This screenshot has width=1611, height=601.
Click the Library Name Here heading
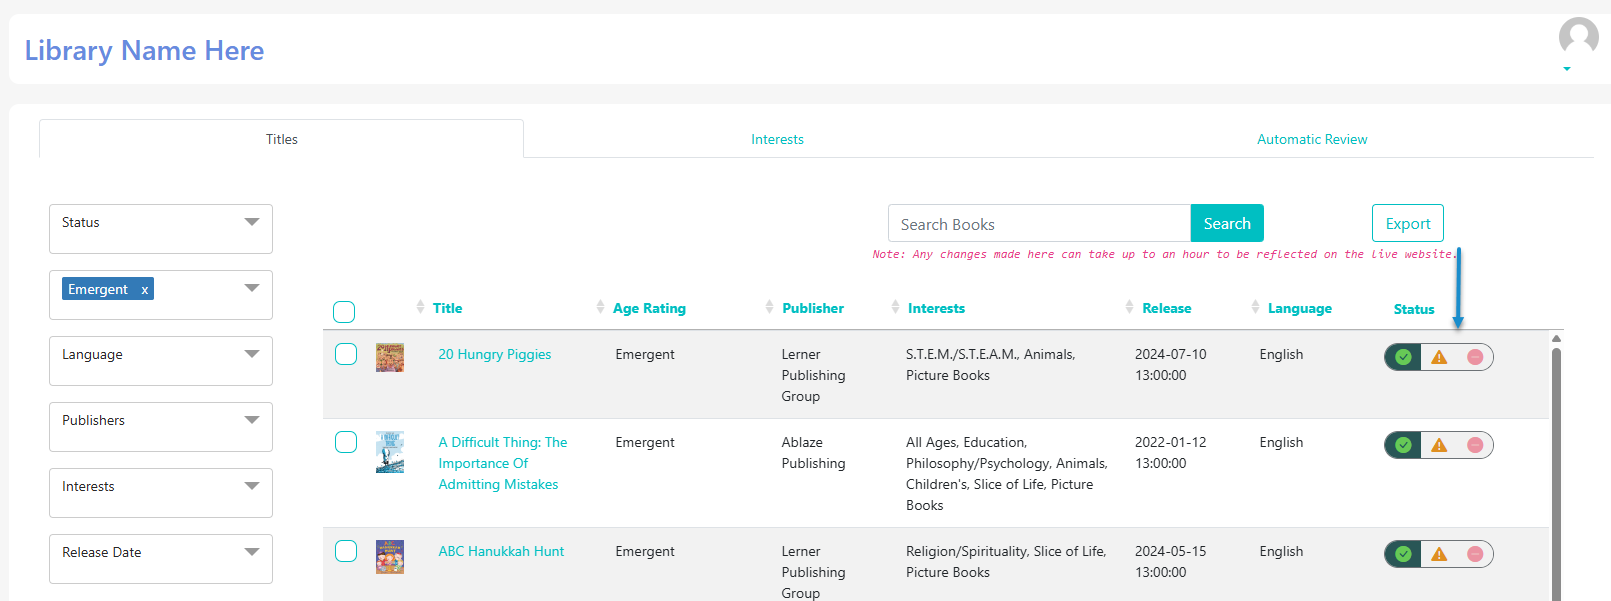click(144, 50)
